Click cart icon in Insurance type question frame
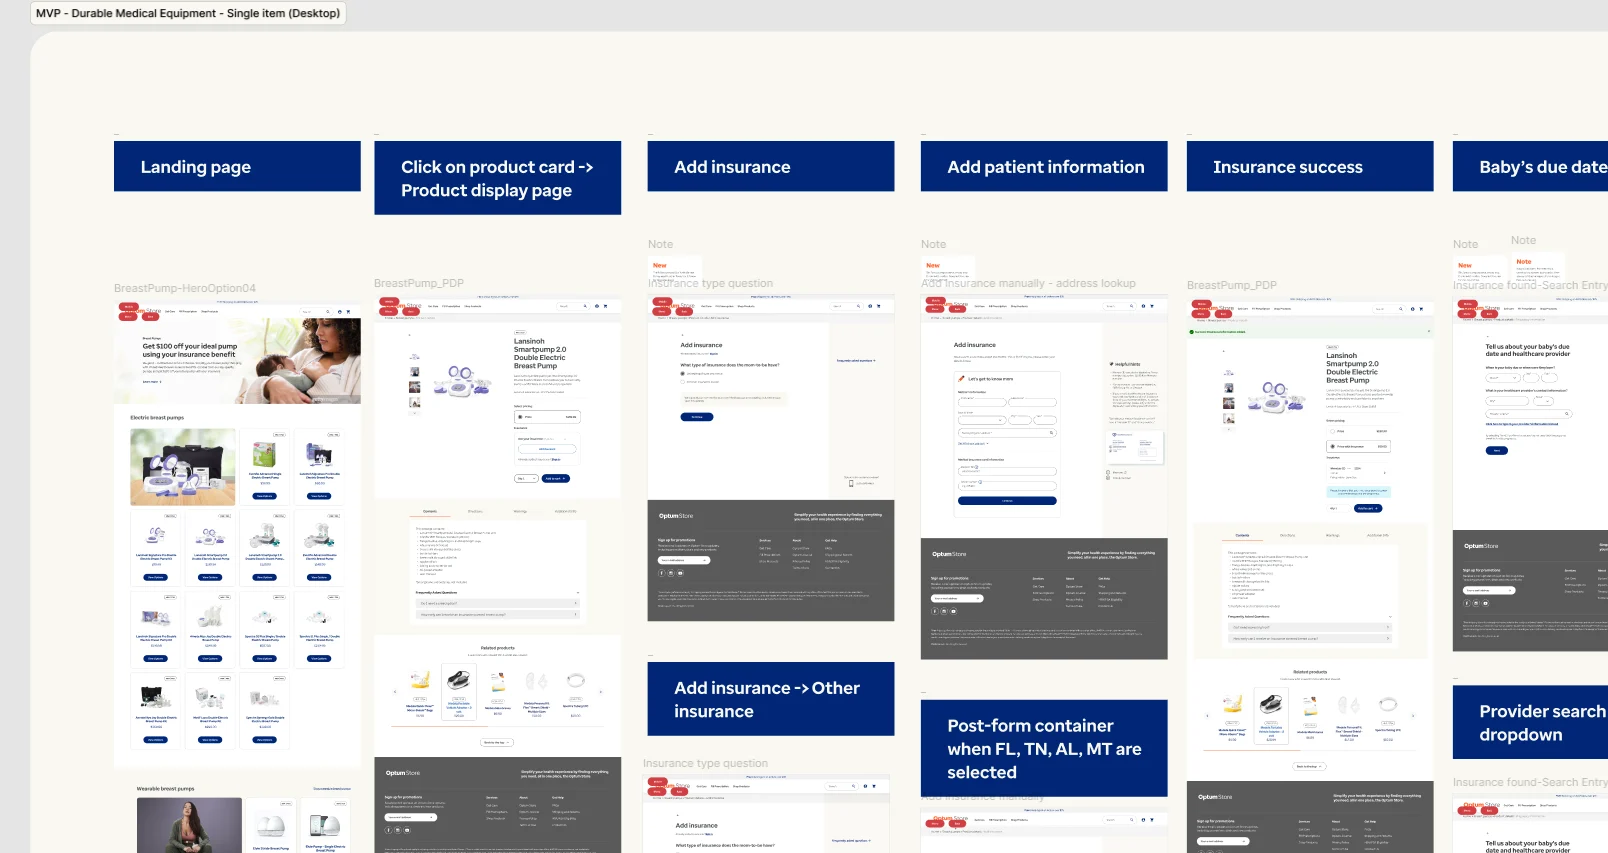Viewport: 1608px width, 853px height. (x=880, y=306)
